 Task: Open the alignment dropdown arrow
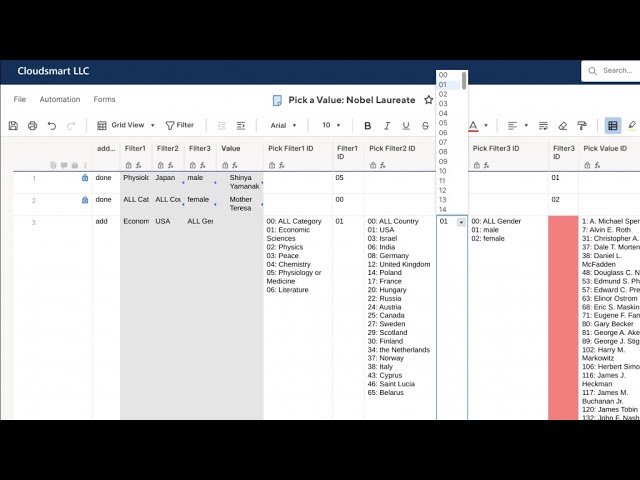[526, 125]
